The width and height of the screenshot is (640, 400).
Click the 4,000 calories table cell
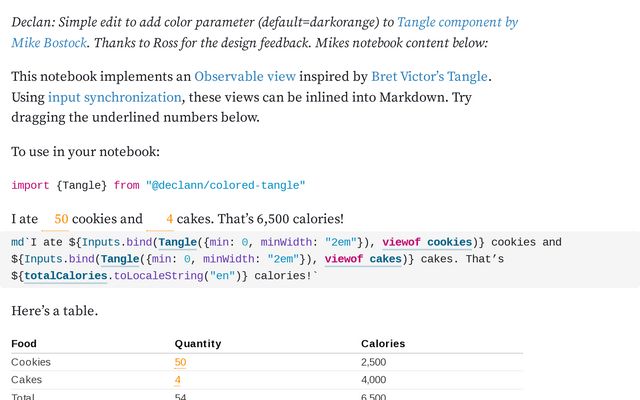click(x=375, y=380)
